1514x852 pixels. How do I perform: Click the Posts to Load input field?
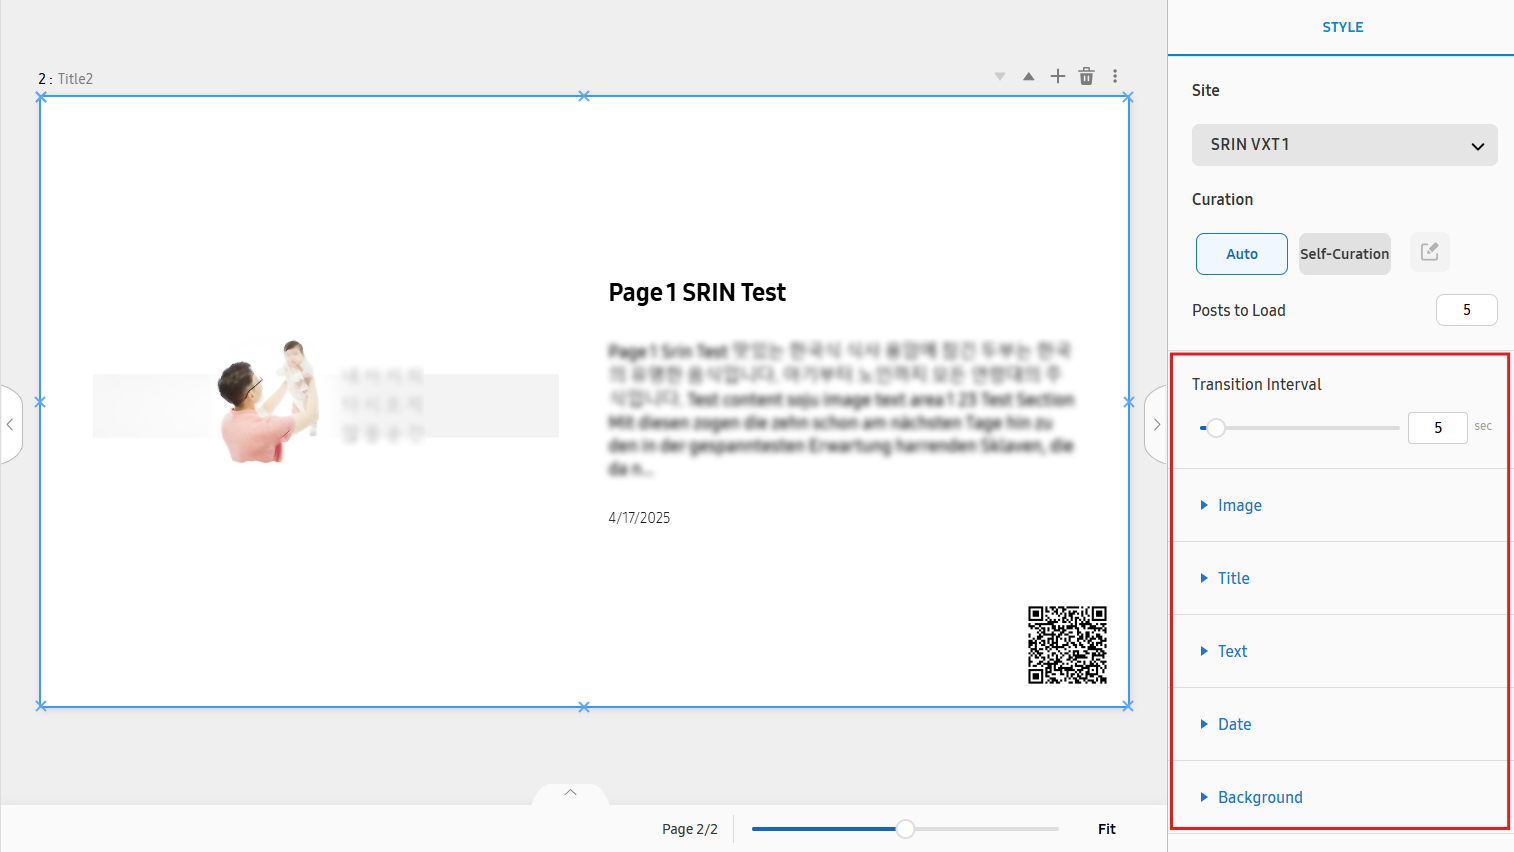coord(1466,310)
